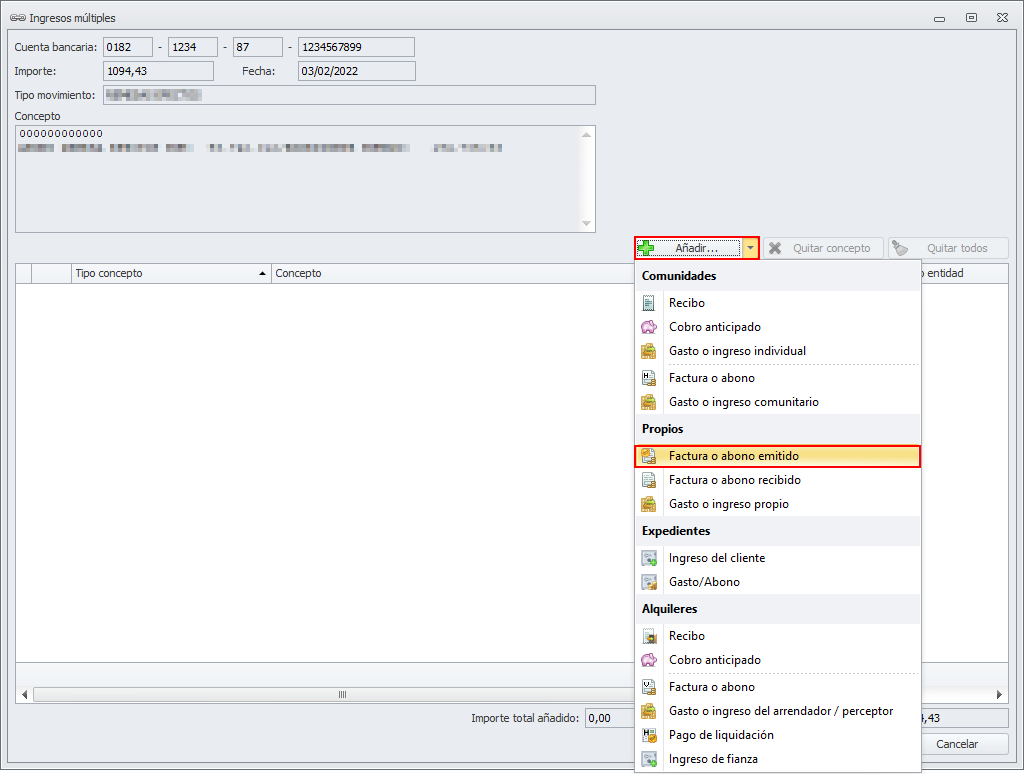1024x774 pixels.
Task: Click the Quitar concepto button
Action: [823, 248]
